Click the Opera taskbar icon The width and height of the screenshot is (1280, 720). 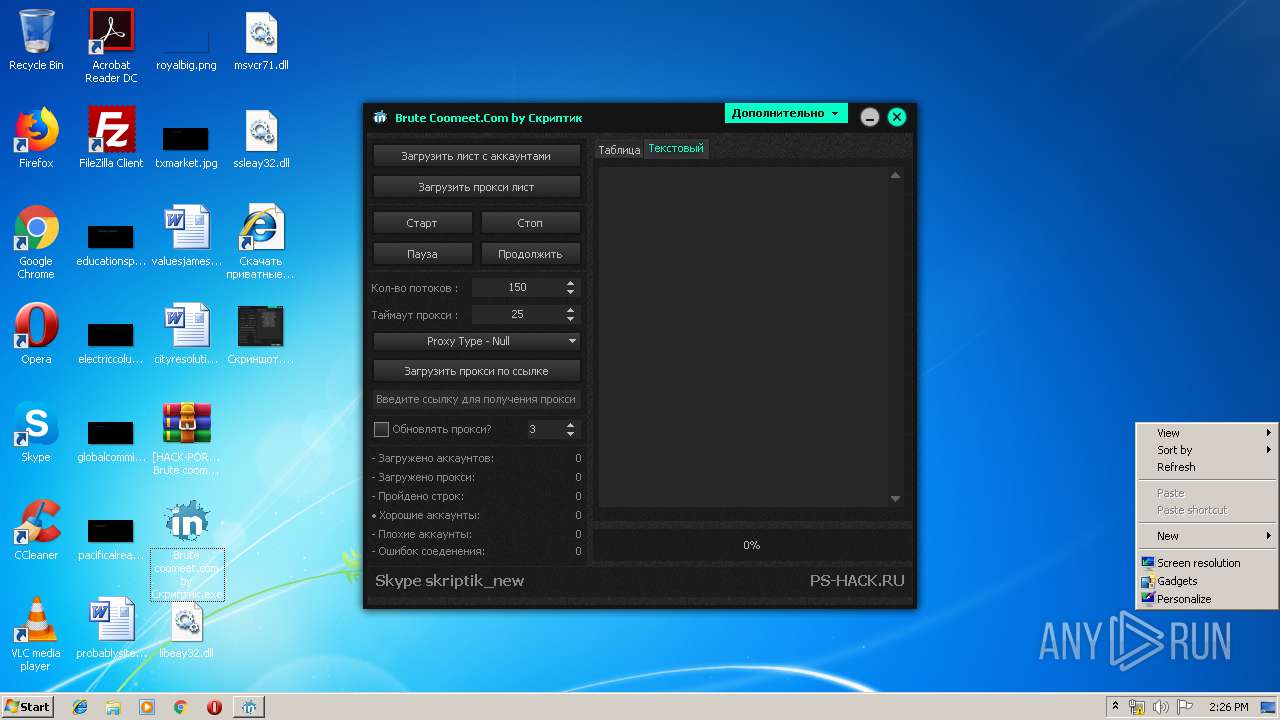tap(214, 707)
